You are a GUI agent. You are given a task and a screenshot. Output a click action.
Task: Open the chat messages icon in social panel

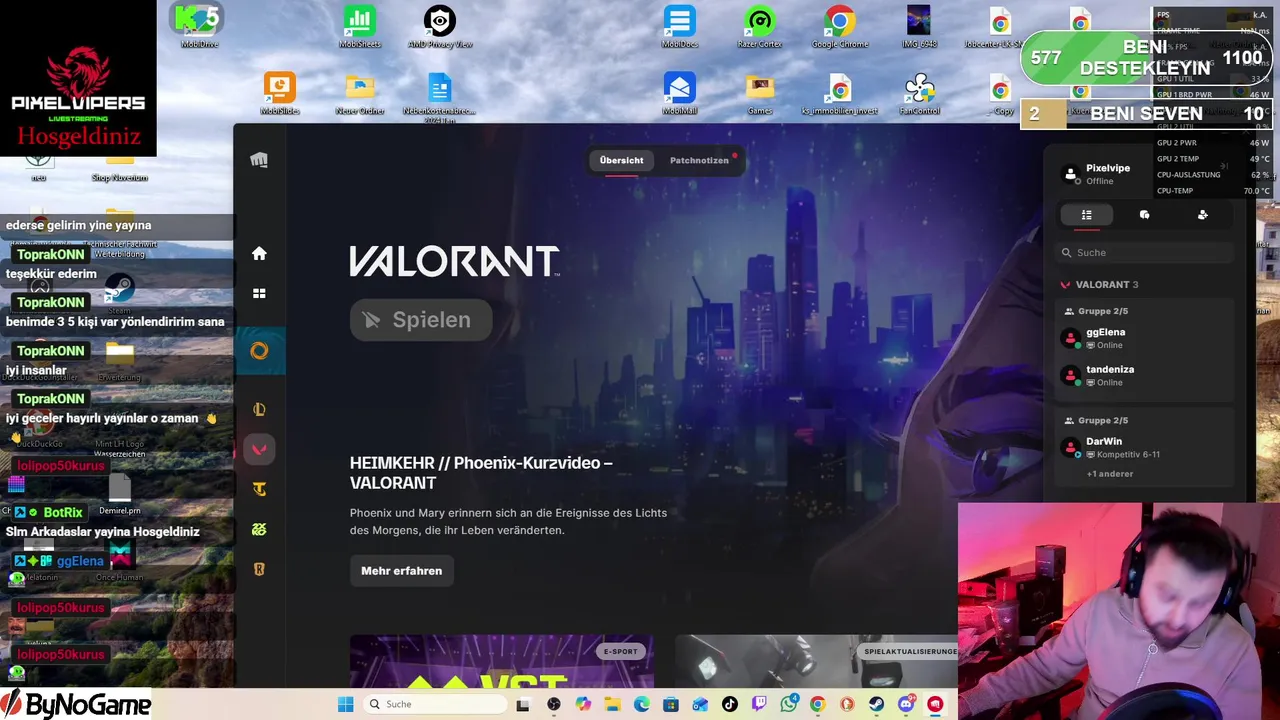1144,215
